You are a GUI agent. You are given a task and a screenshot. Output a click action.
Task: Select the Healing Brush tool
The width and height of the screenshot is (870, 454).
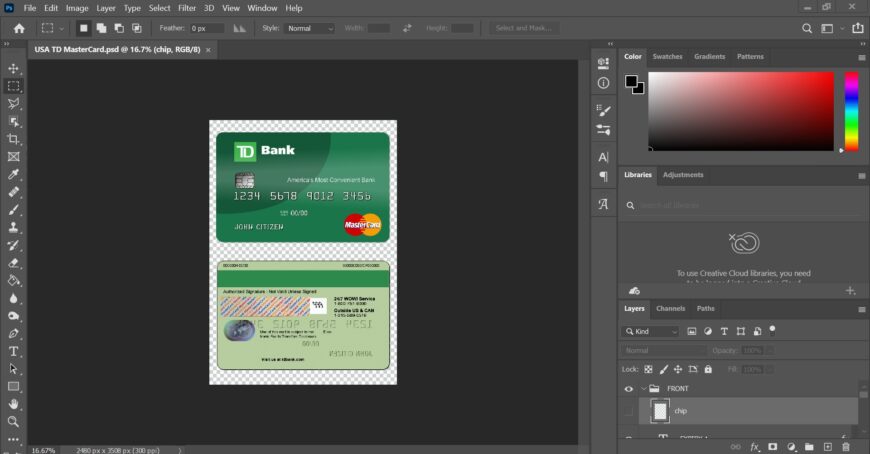pyautogui.click(x=13, y=192)
